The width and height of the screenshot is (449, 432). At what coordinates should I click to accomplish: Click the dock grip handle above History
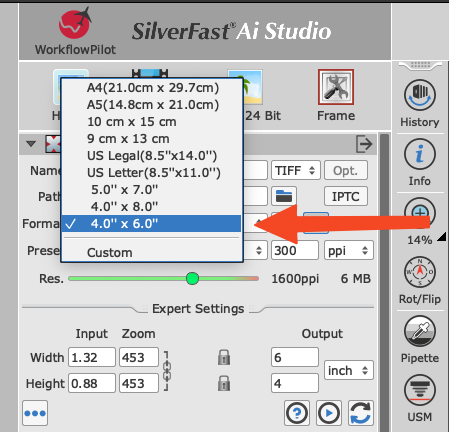pyautogui.click(x=420, y=65)
